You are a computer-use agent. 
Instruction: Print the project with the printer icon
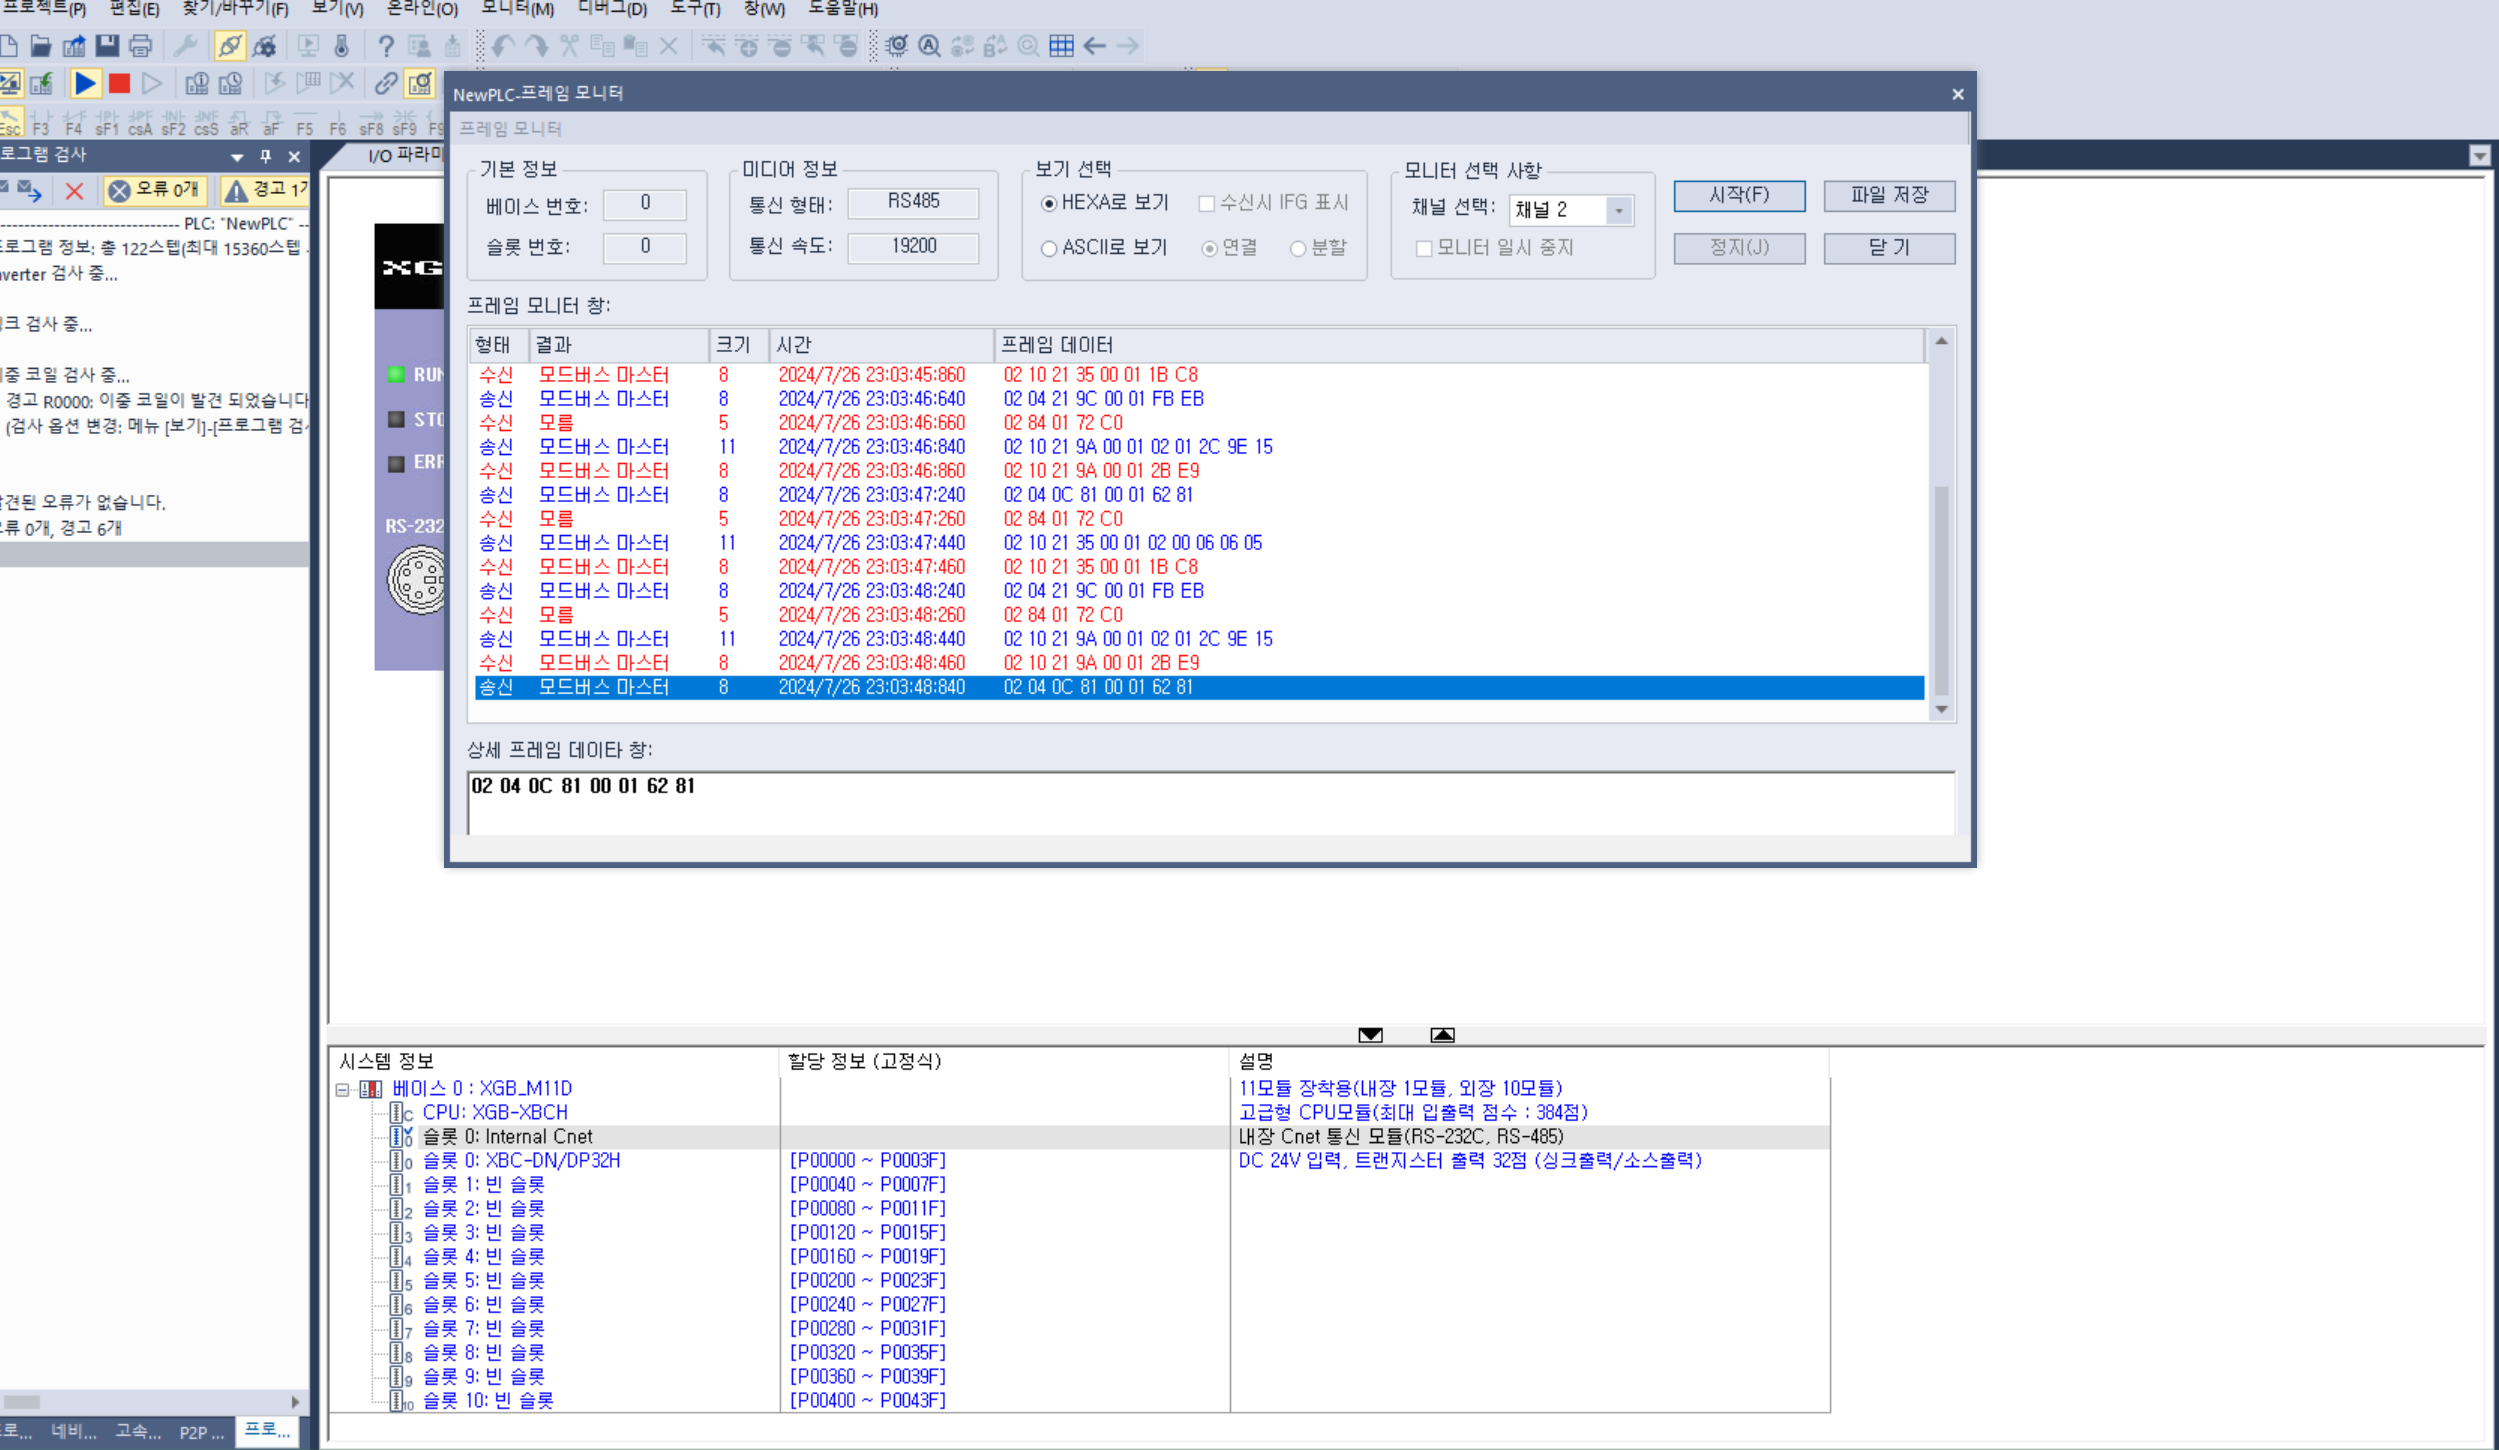(140, 46)
